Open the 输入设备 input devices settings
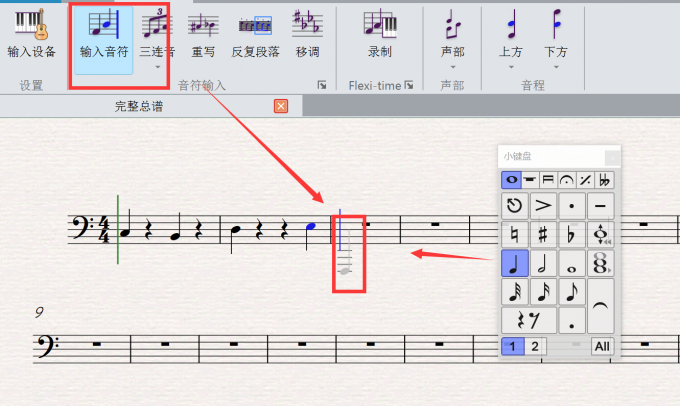Image resolution: width=680 pixels, height=406 pixels. coord(31,35)
